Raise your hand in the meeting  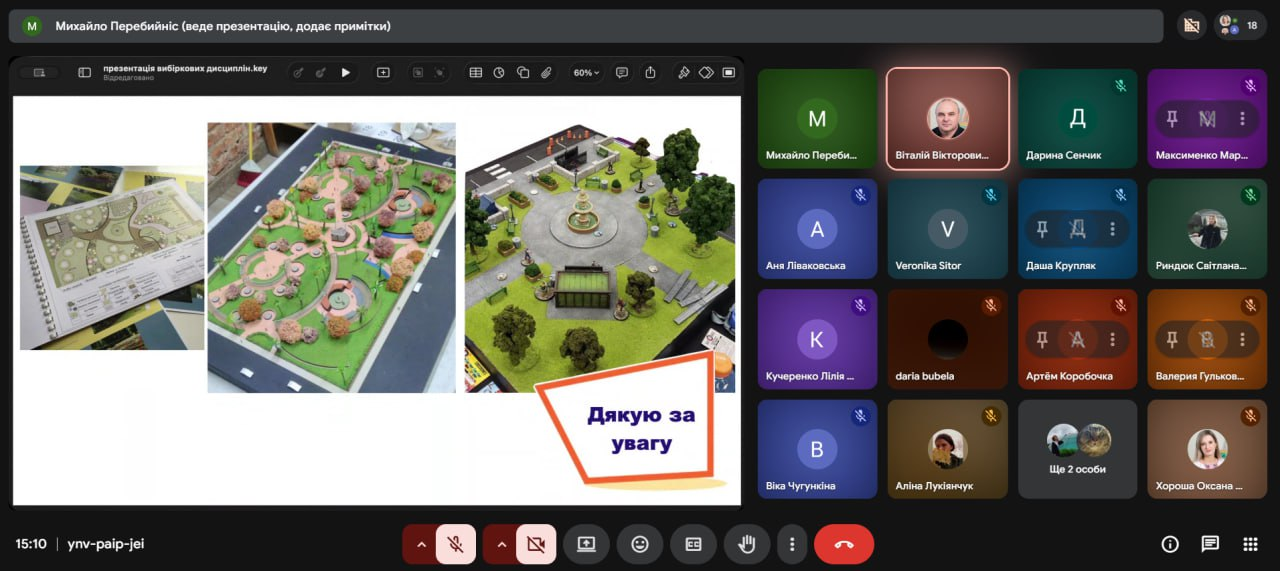coord(746,544)
